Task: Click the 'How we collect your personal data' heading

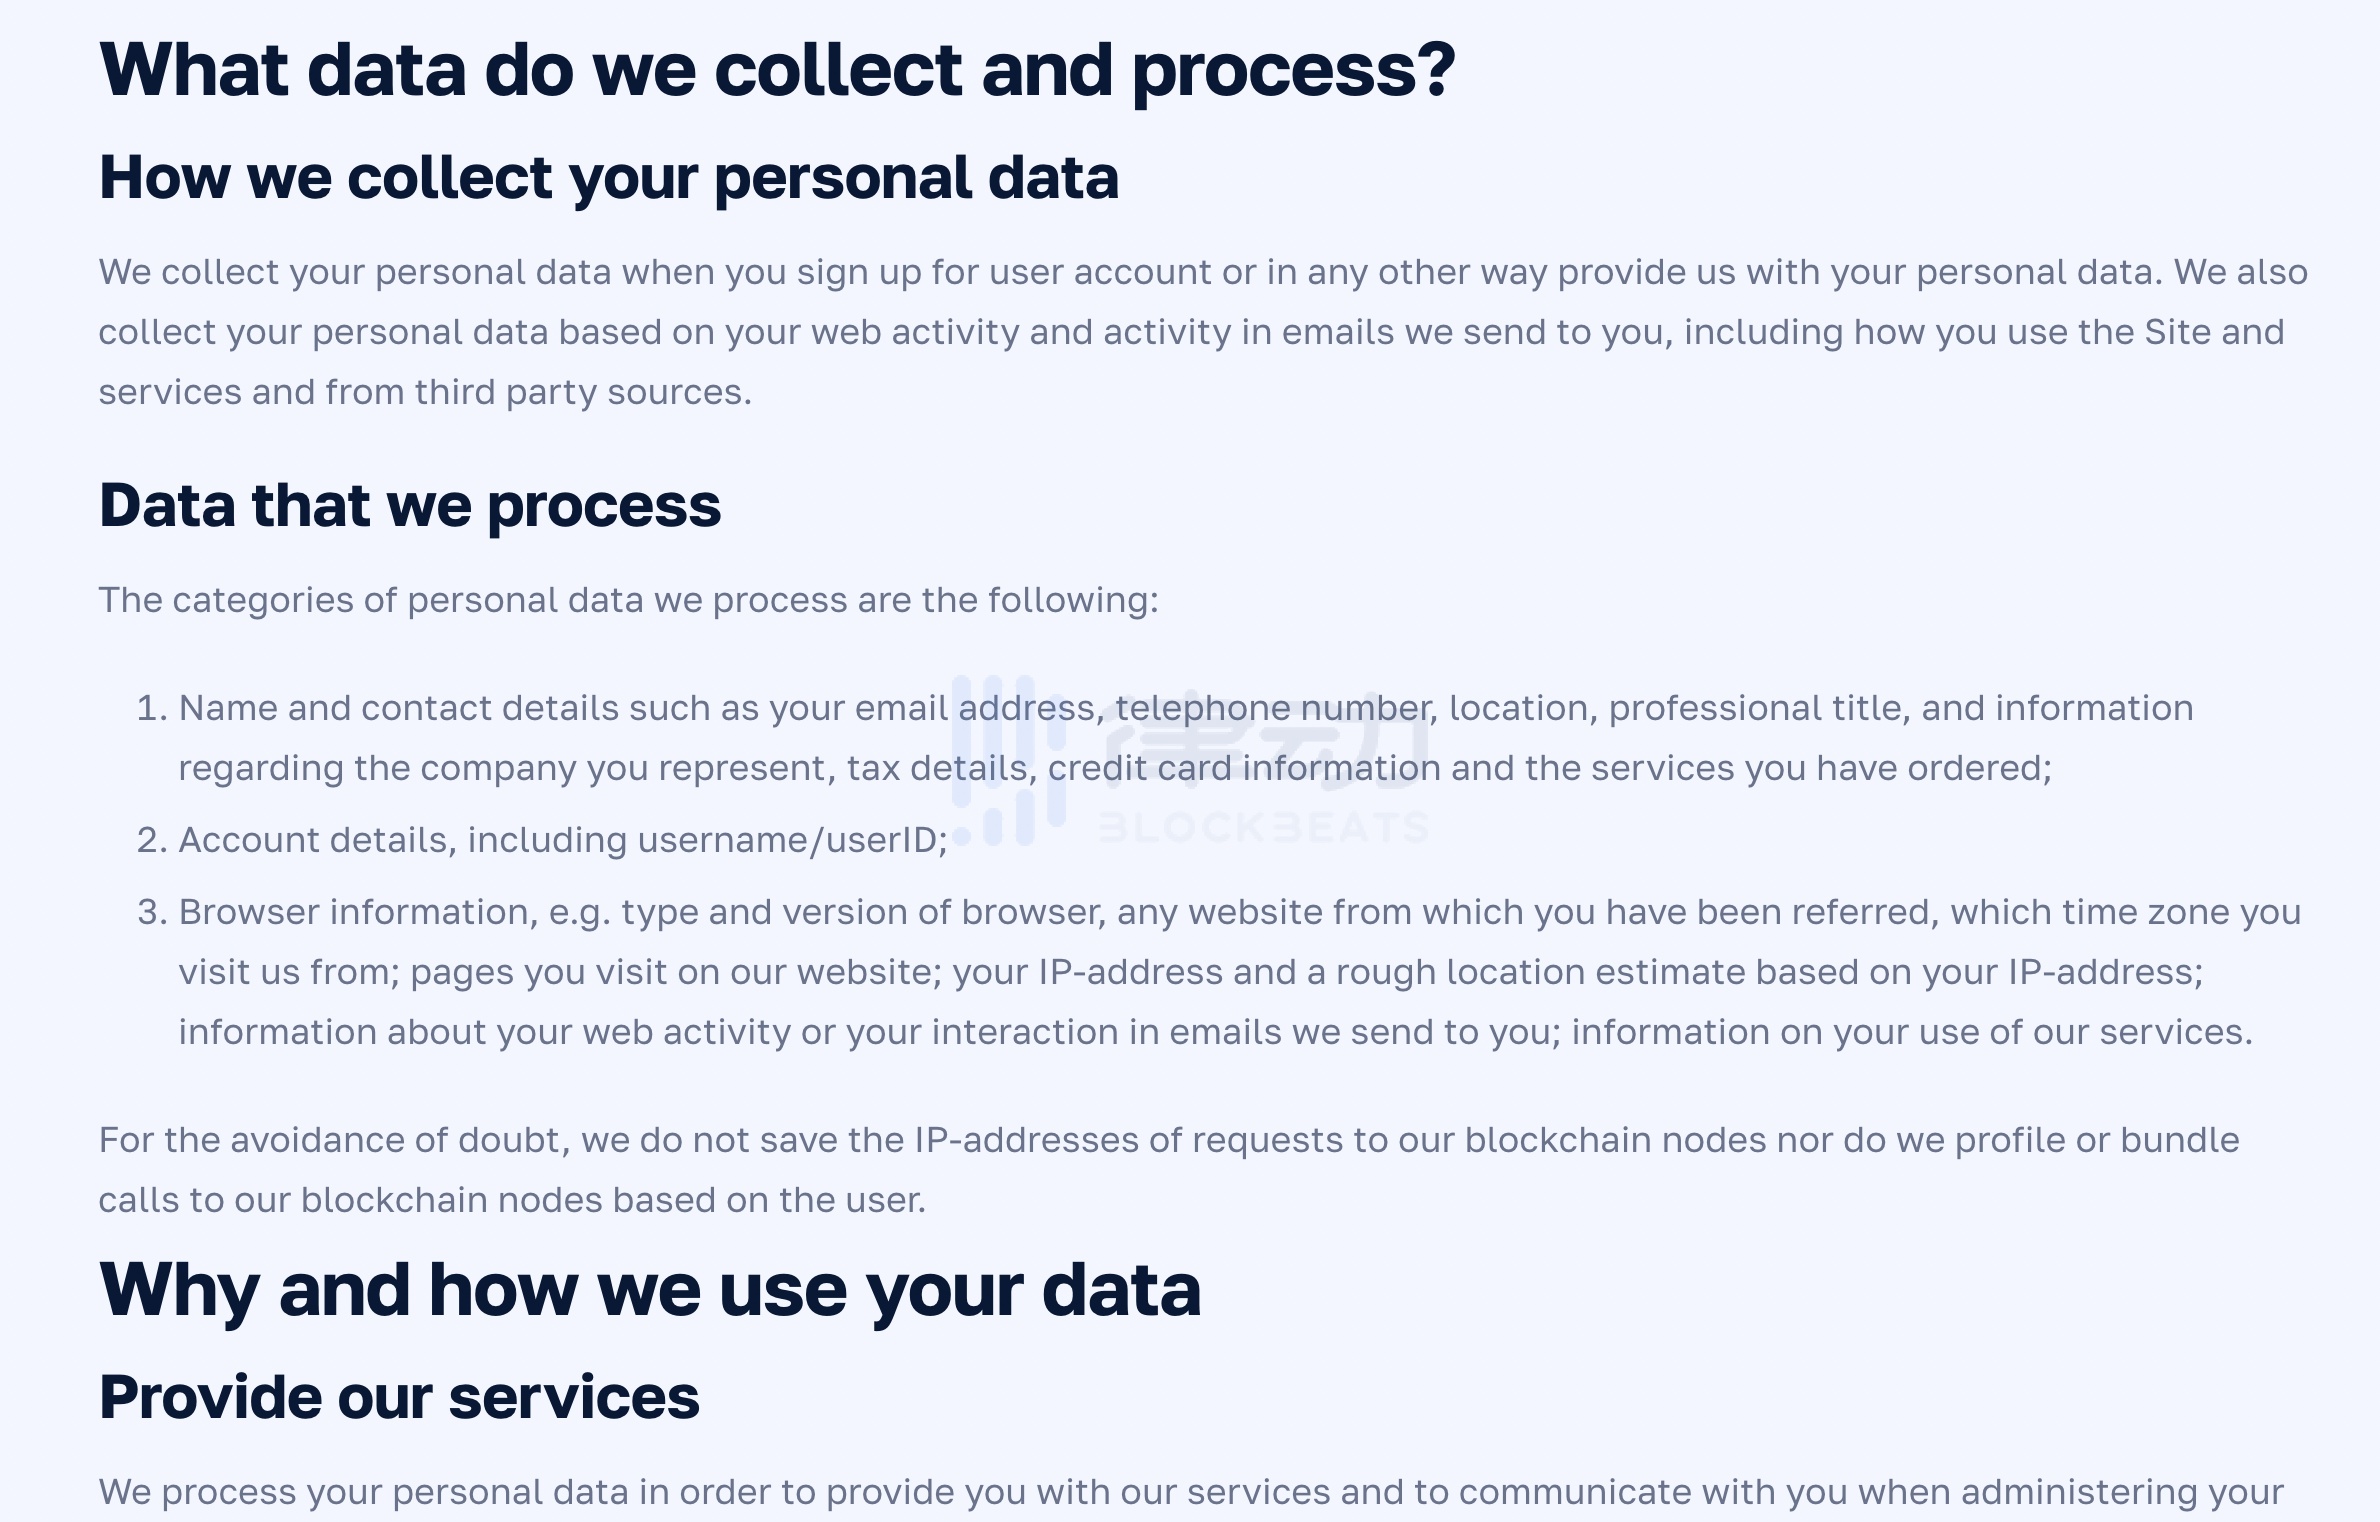Action: [608, 178]
